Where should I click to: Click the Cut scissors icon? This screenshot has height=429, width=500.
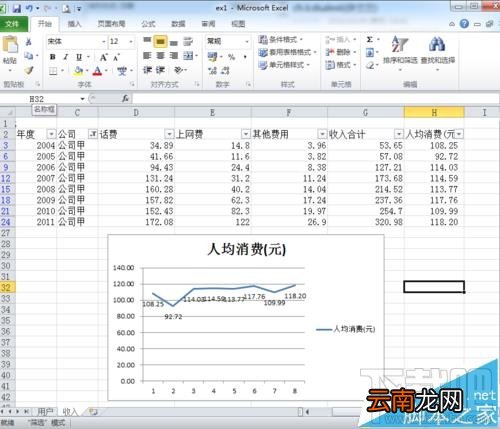(x=29, y=42)
